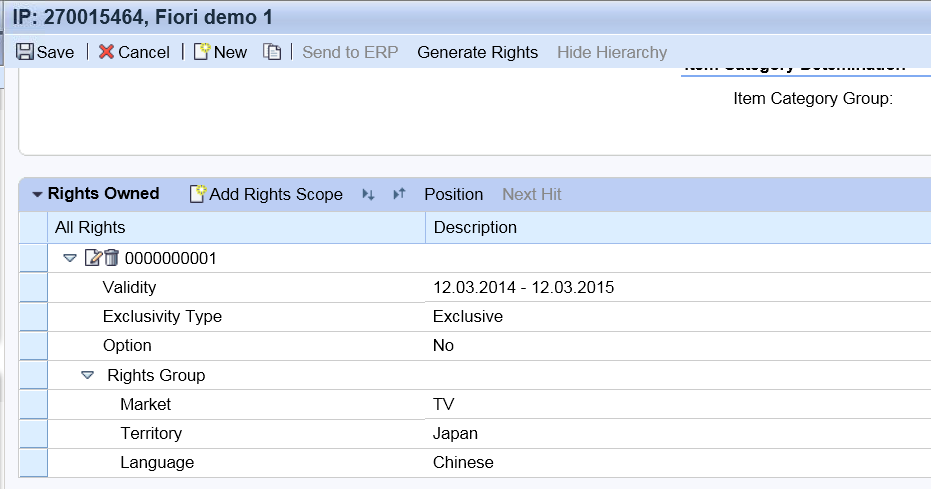Click the expand all nodes icon
Viewport: 931px width, 489px height.
[368, 194]
